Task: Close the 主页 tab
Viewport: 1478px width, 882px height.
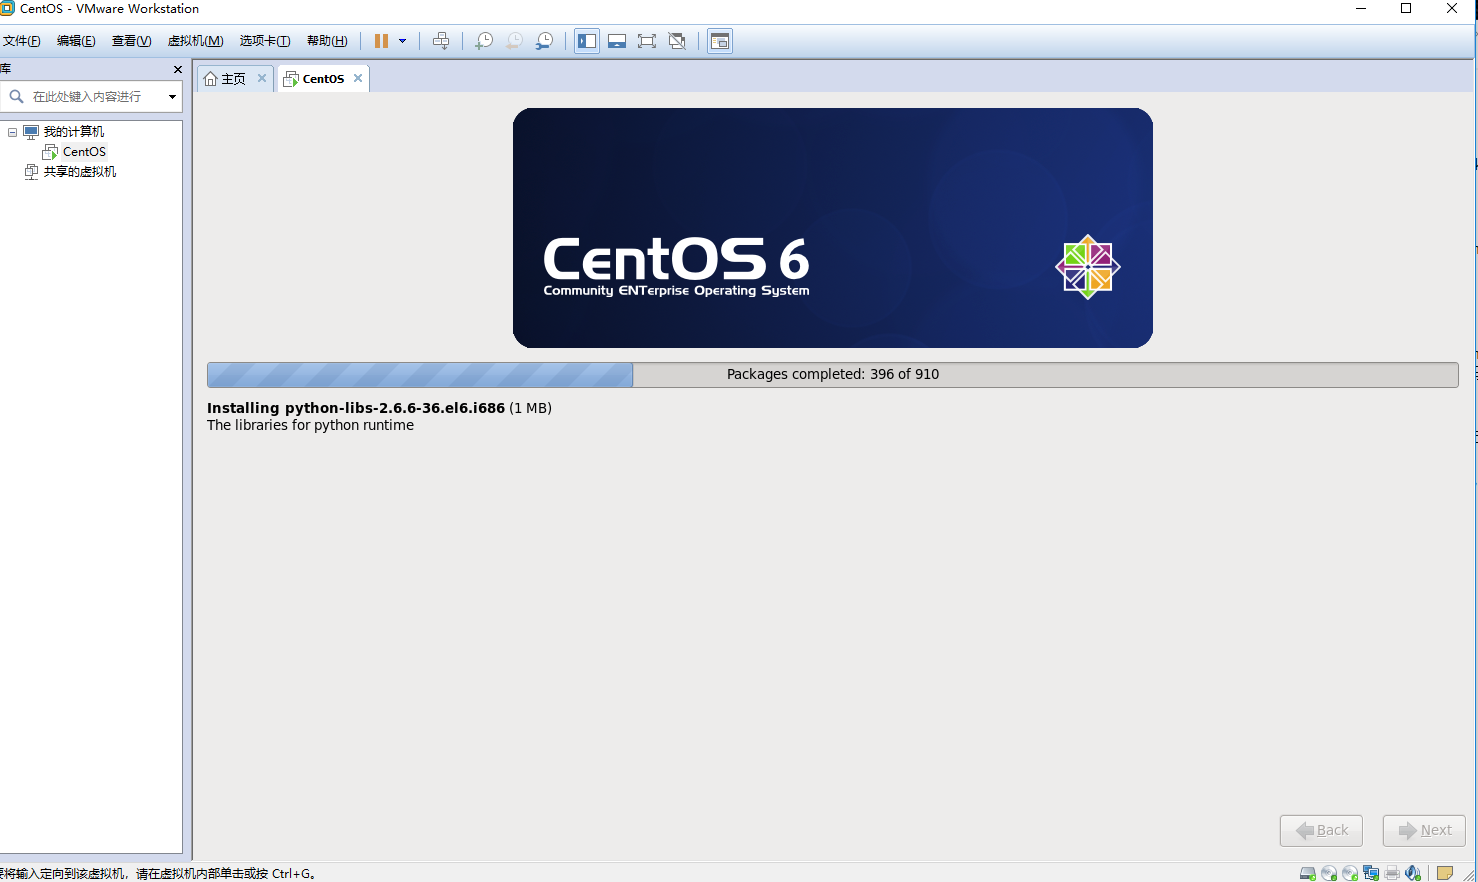Action: 262,78
